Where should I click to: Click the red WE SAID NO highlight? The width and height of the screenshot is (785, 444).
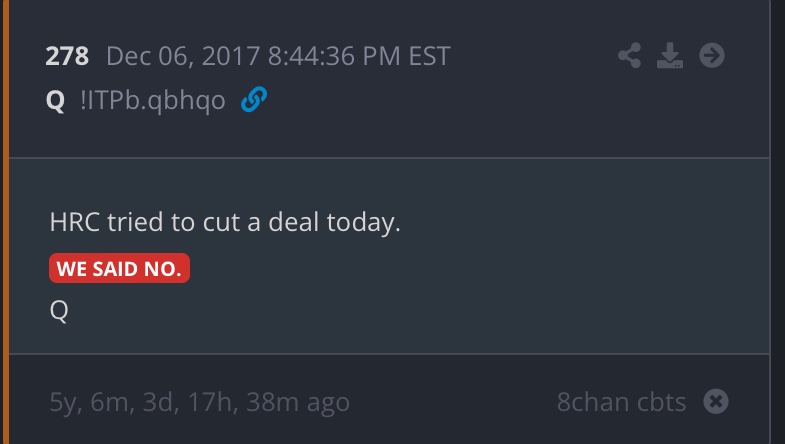119,268
